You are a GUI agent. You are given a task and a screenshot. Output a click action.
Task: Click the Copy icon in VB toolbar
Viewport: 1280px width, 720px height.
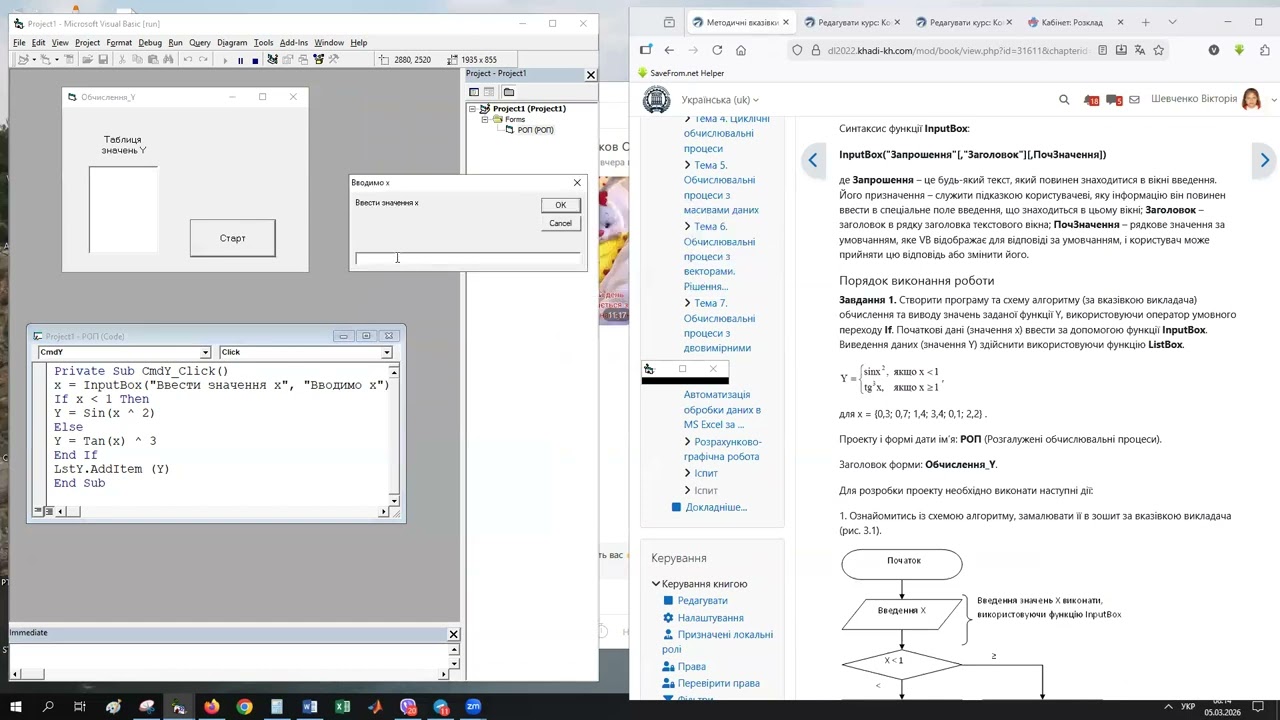pos(137,60)
